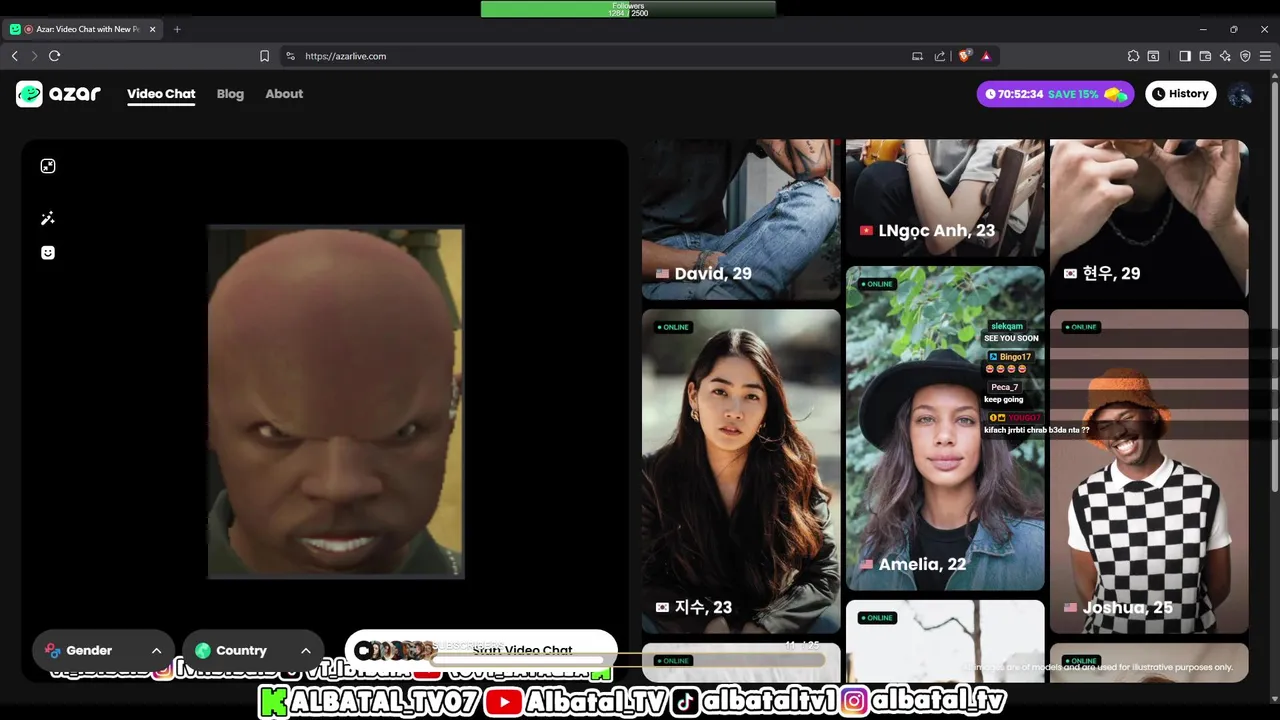Click the install app icon in the address bar
This screenshot has width=1280, height=720.
(x=917, y=56)
